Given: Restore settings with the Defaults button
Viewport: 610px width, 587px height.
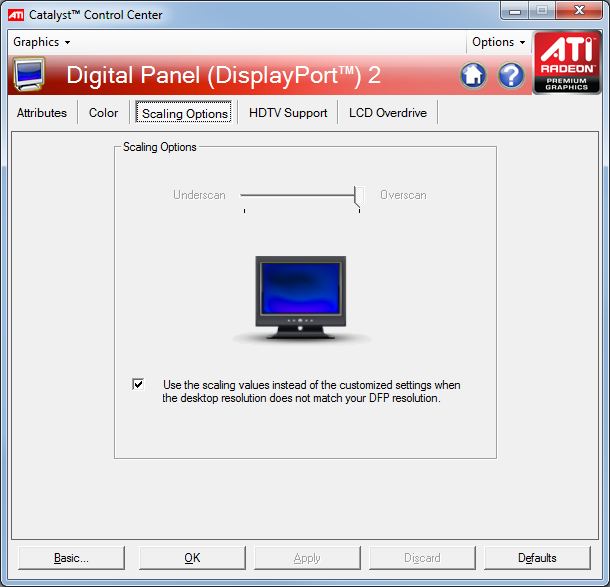Looking at the screenshot, I should pyautogui.click(x=537, y=558).
